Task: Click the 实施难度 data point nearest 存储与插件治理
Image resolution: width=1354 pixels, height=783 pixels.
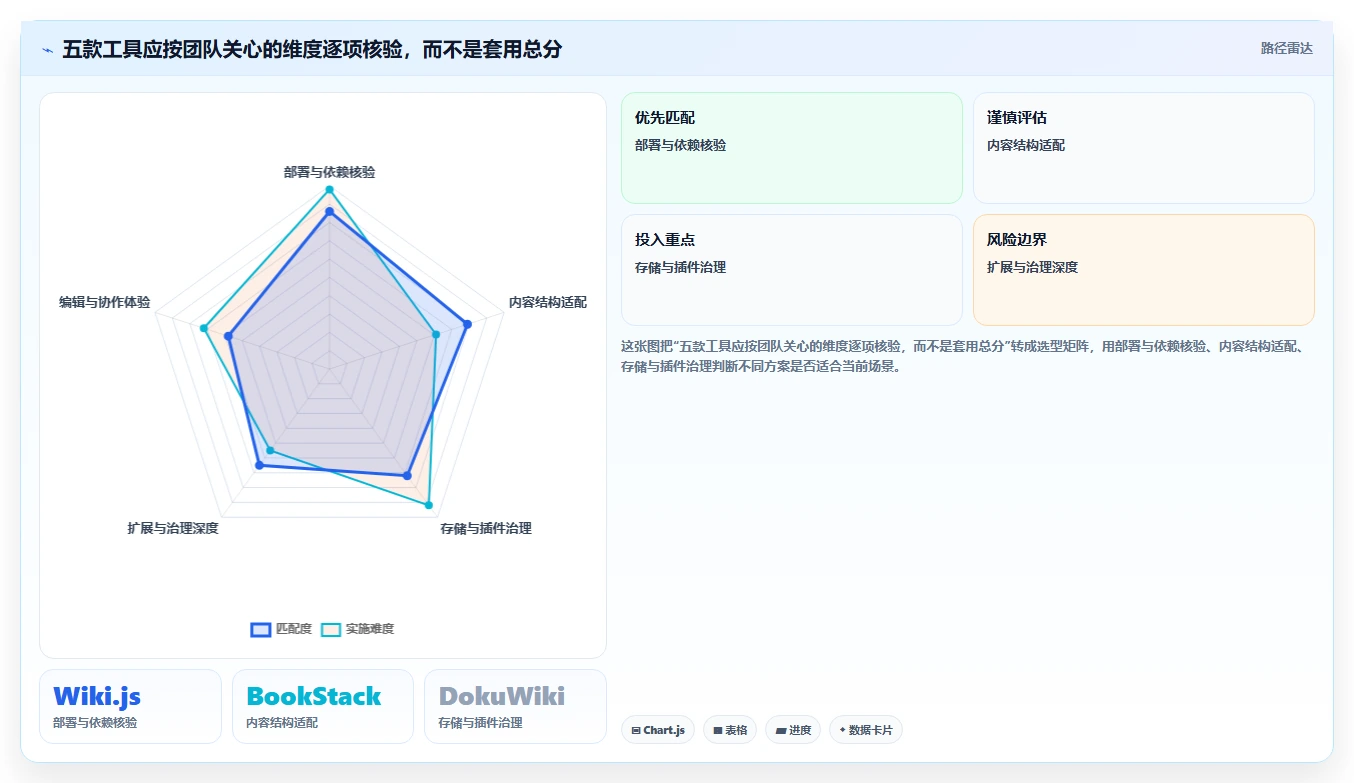Action: coord(429,505)
